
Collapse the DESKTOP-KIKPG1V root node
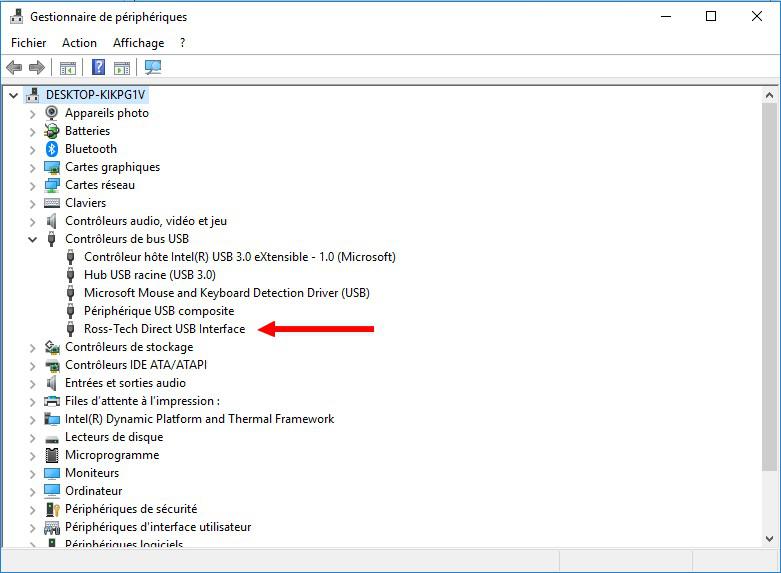pos(13,95)
